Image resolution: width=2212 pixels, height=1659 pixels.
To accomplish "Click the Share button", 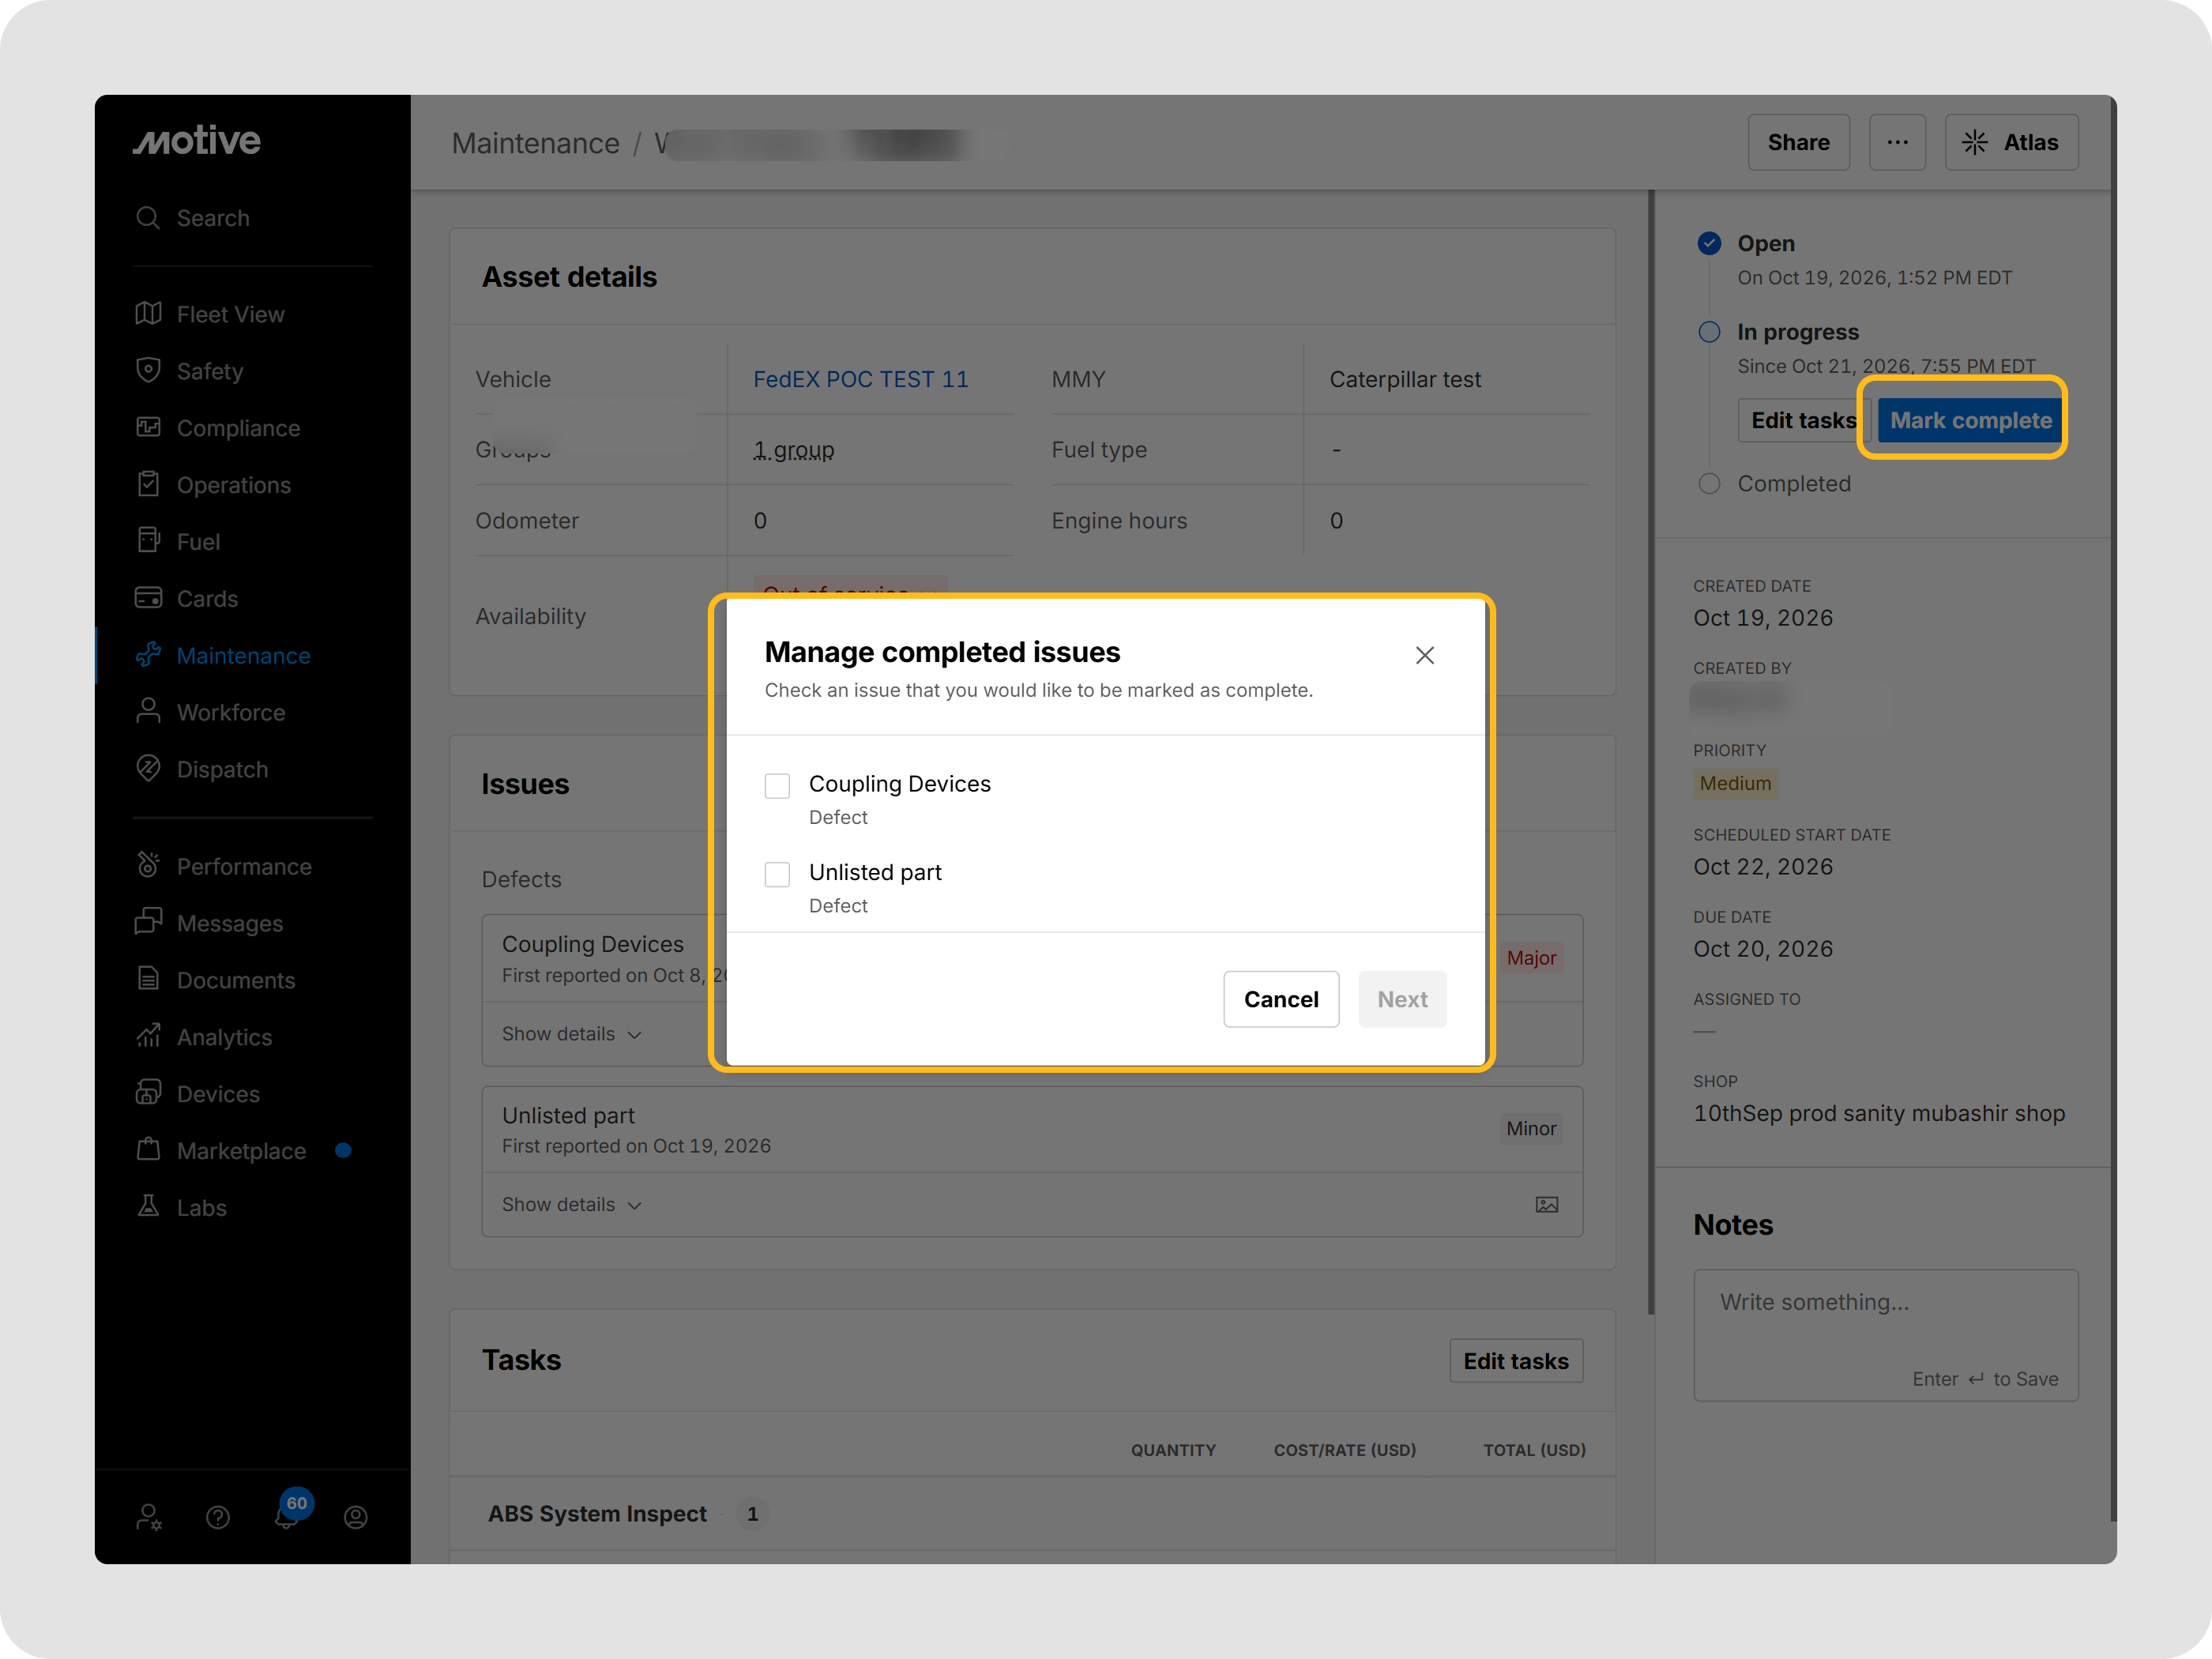I will (x=1798, y=142).
